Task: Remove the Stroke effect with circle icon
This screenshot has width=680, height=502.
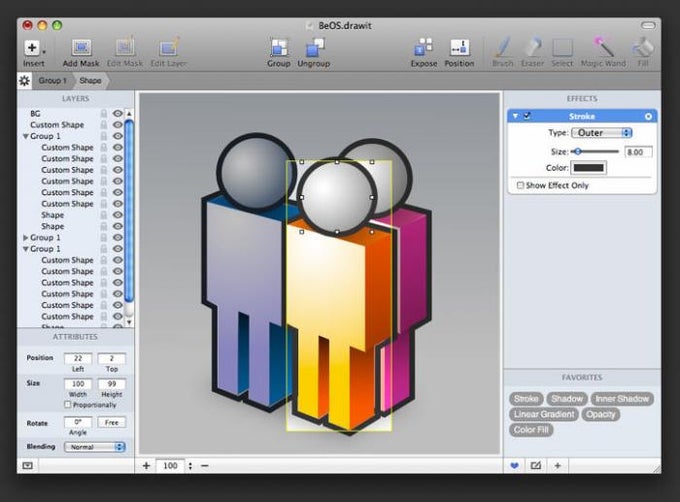Action: click(648, 116)
